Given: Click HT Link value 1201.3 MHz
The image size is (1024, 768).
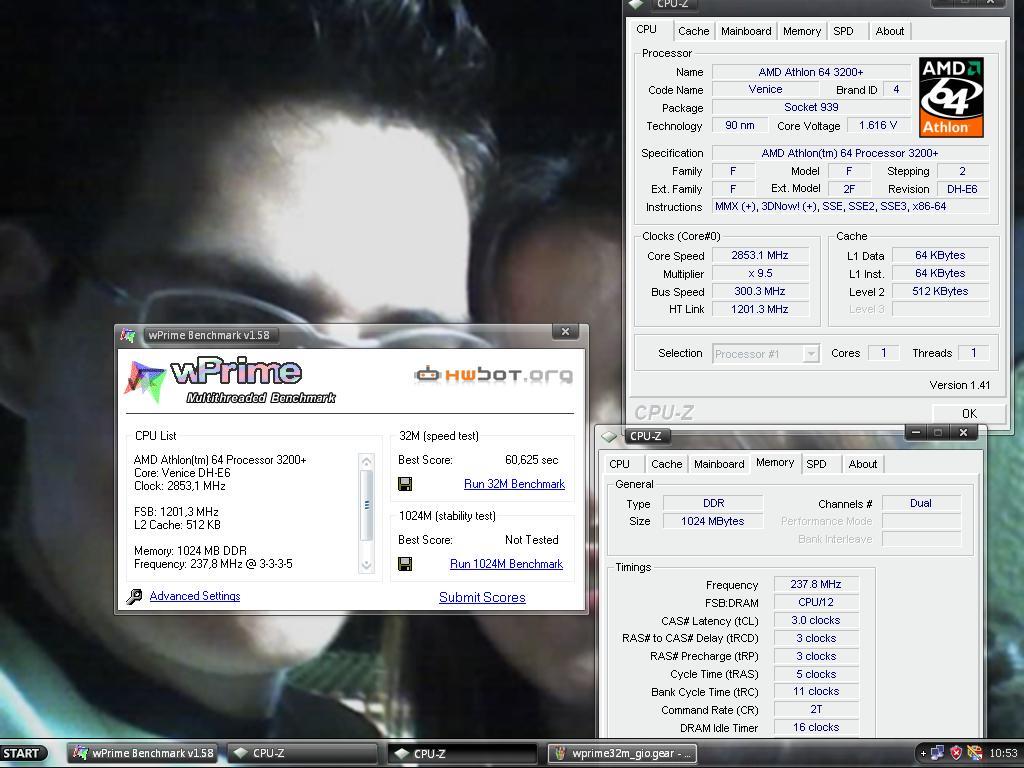Looking at the screenshot, I should [x=760, y=310].
